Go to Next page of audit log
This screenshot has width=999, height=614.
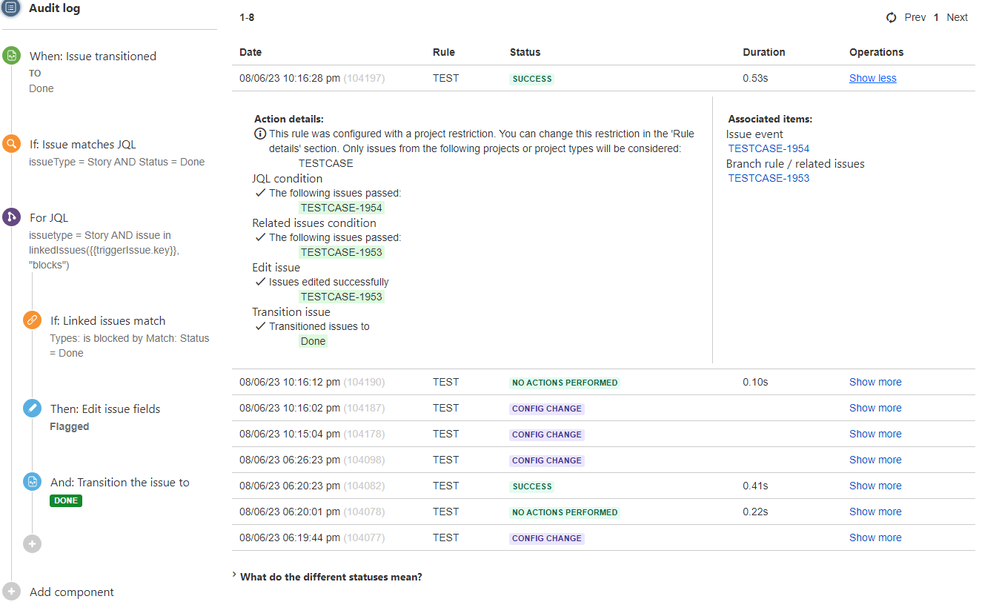tap(957, 18)
